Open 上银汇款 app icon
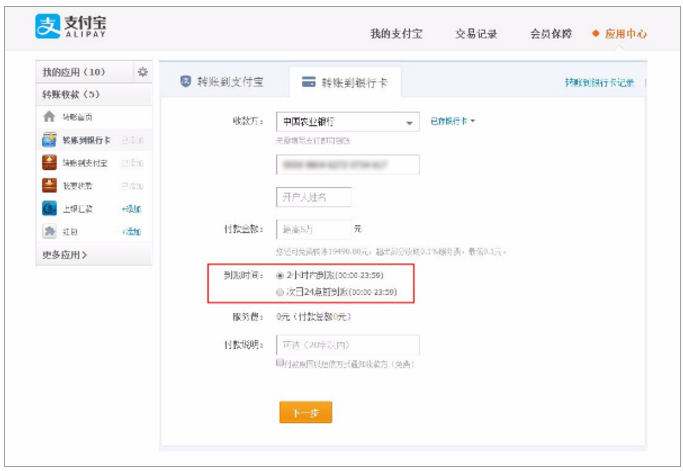Viewport: 683px width, 471px height. point(49,208)
